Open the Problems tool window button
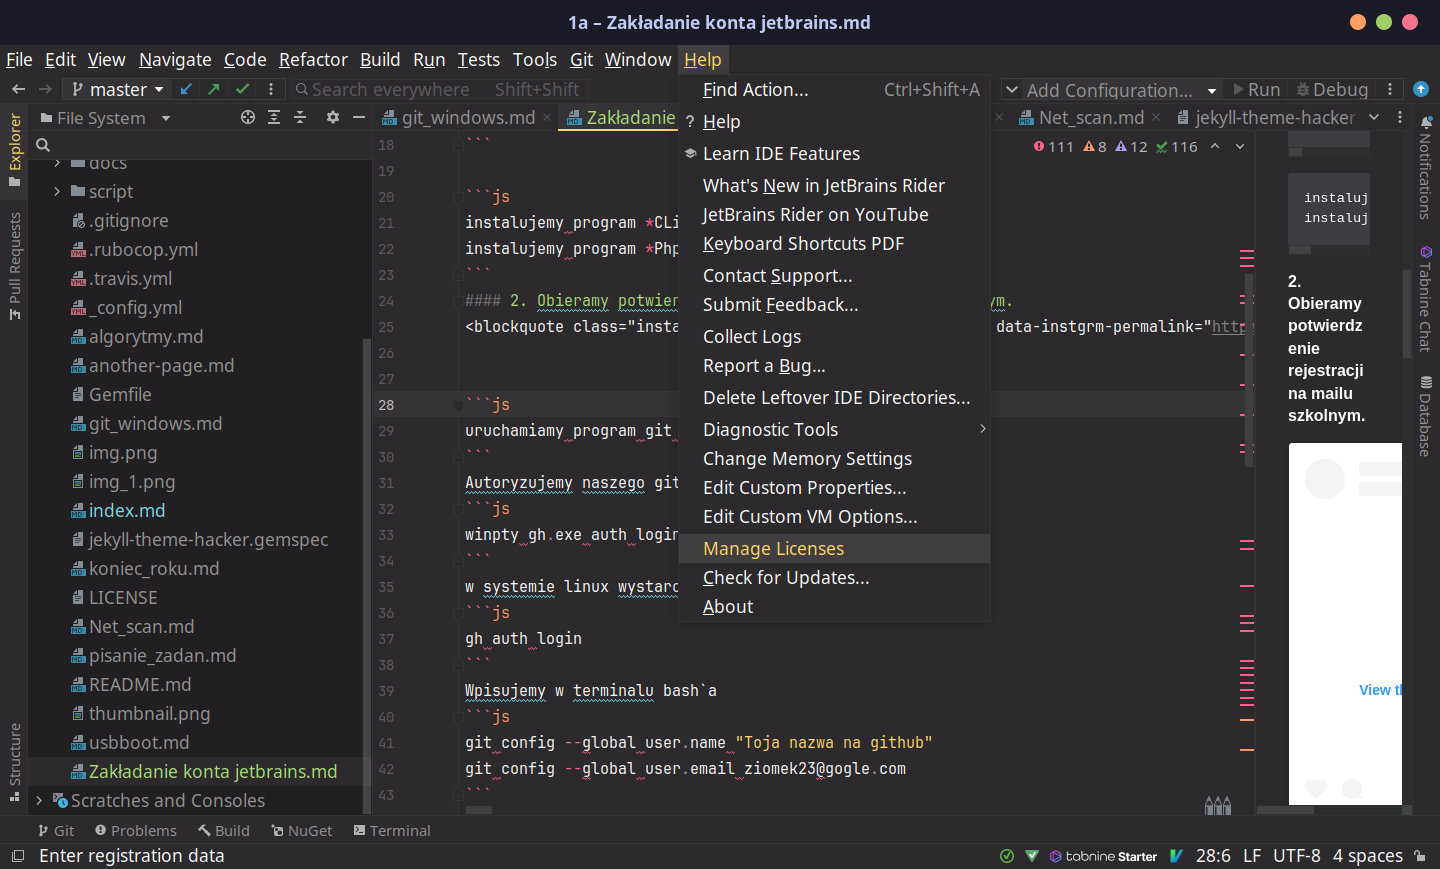Image resolution: width=1440 pixels, height=869 pixels. click(136, 830)
